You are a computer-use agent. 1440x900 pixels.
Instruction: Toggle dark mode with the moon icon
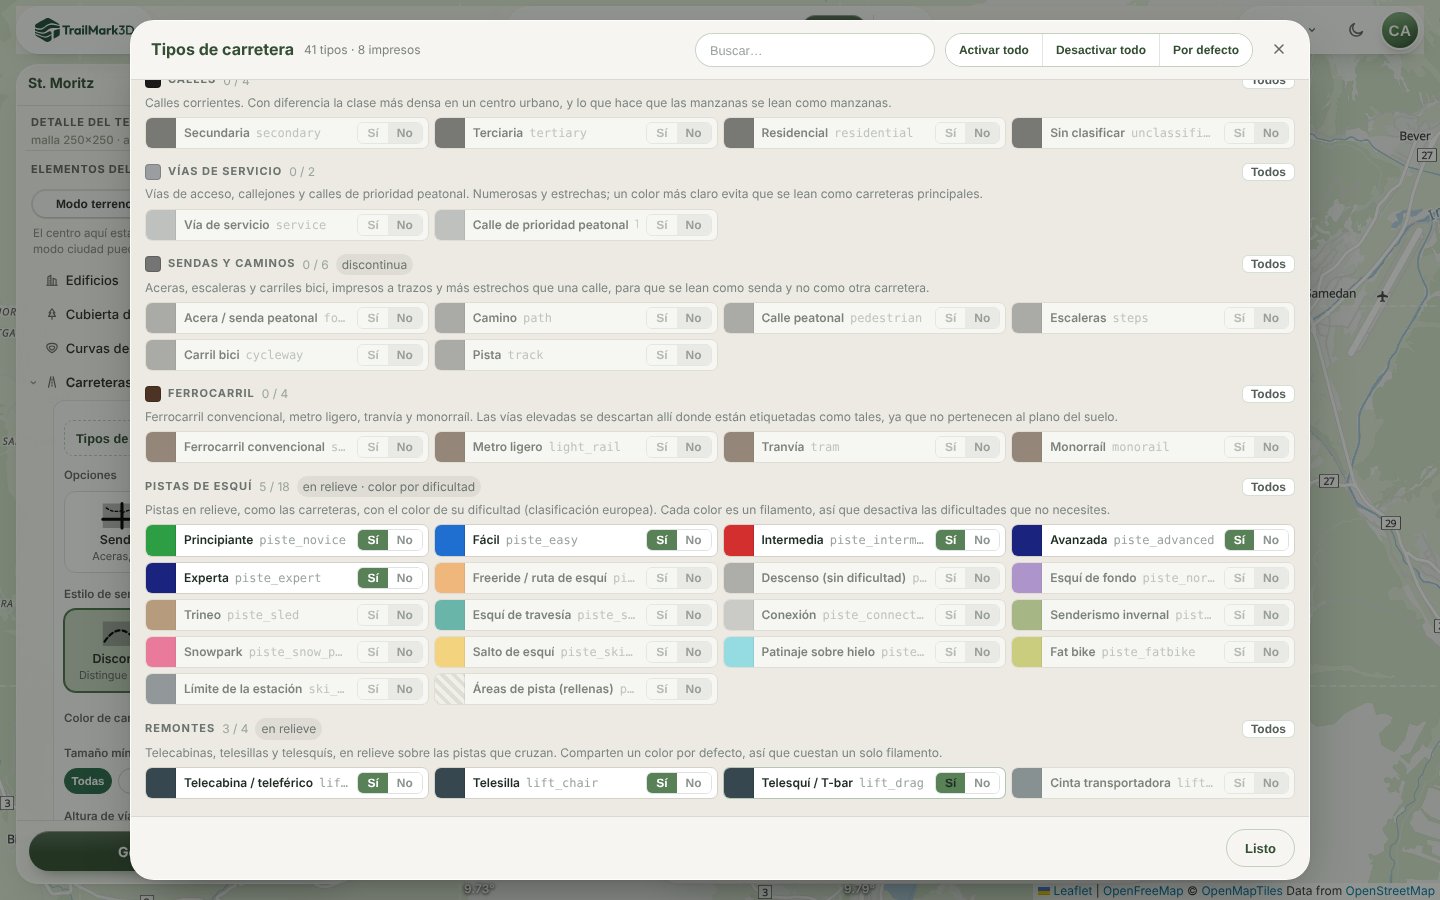[x=1356, y=30]
